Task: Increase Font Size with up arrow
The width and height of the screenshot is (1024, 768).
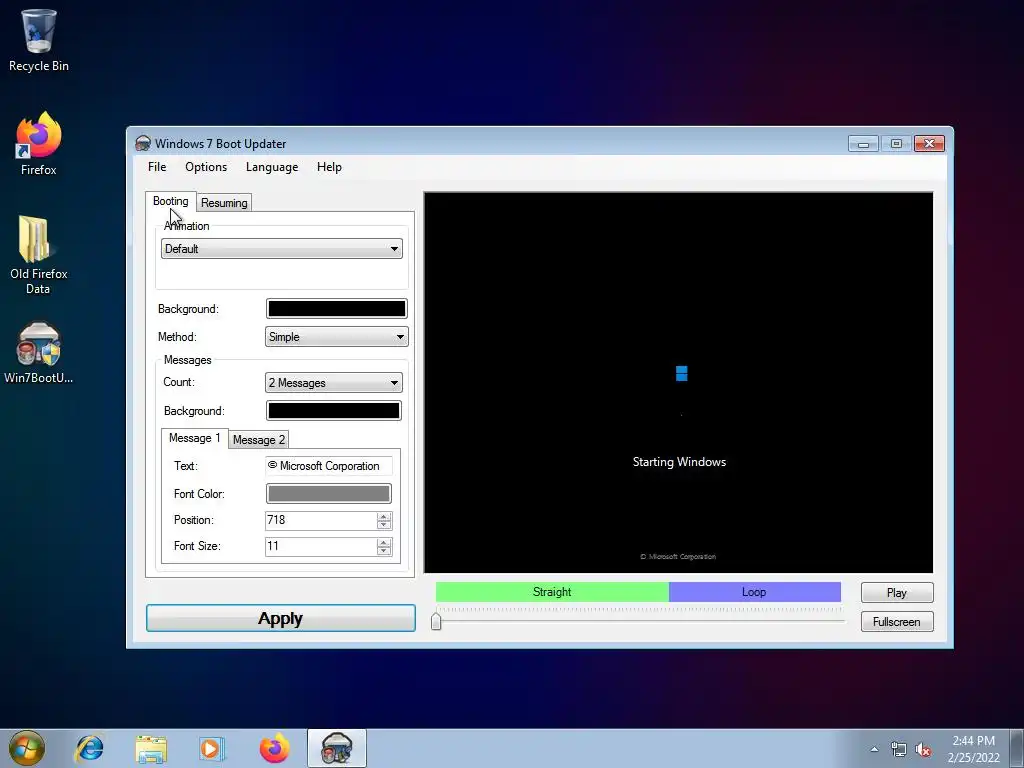Action: [384, 542]
